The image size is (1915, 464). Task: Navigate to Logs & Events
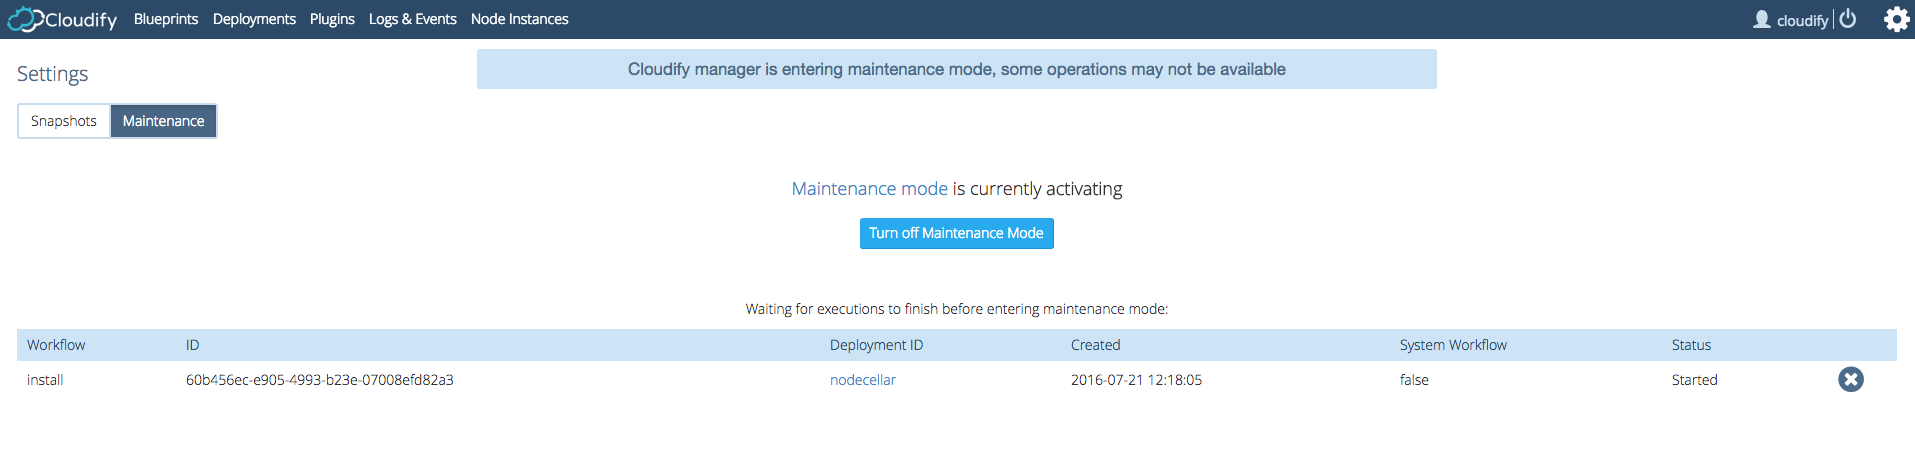click(412, 19)
